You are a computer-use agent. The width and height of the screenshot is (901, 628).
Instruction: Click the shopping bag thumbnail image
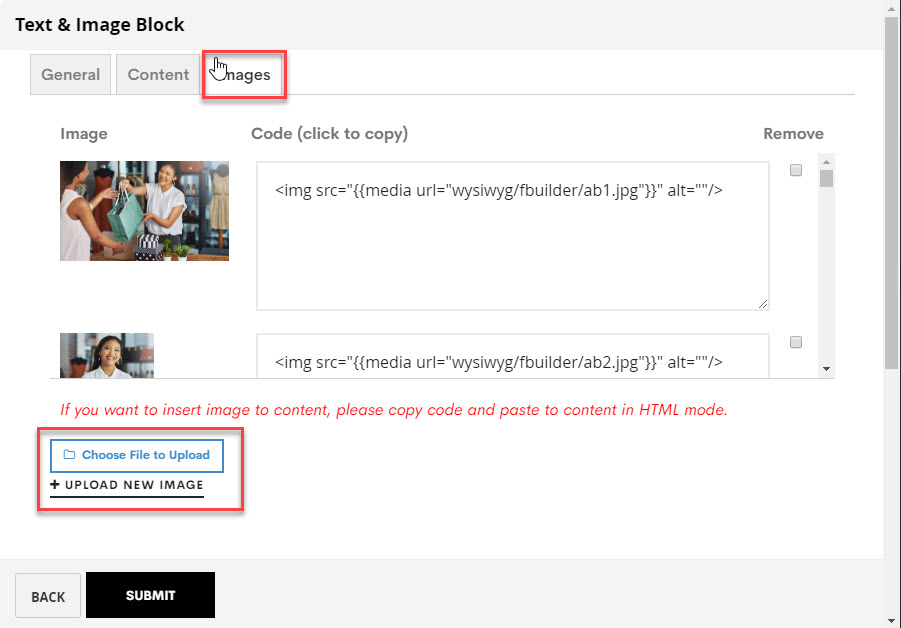tap(145, 211)
